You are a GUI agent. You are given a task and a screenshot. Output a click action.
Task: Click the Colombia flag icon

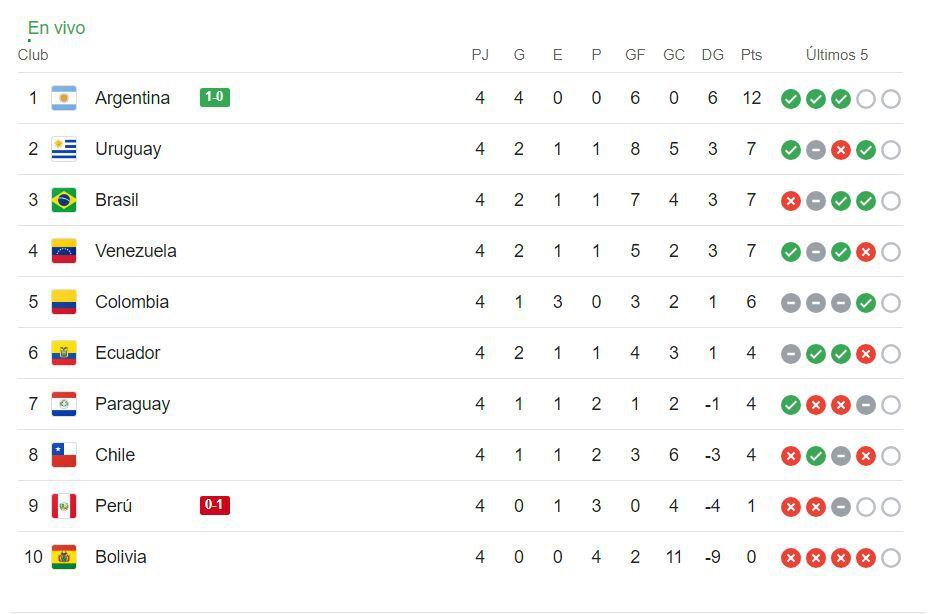[64, 302]
